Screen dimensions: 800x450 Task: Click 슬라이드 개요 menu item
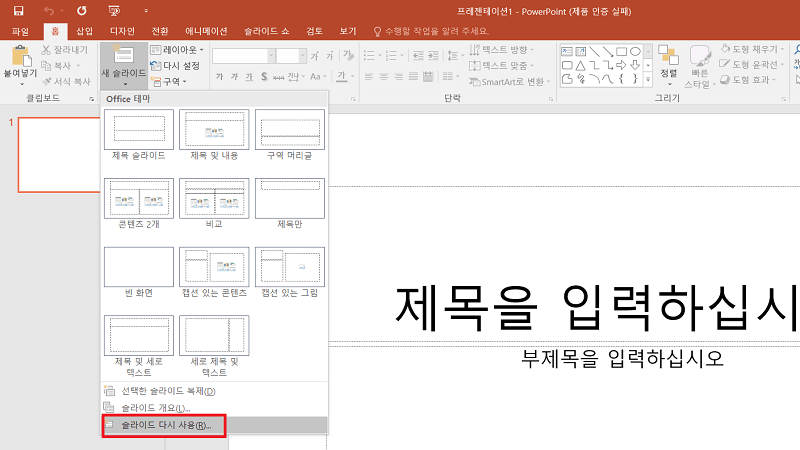pos(214,408)
